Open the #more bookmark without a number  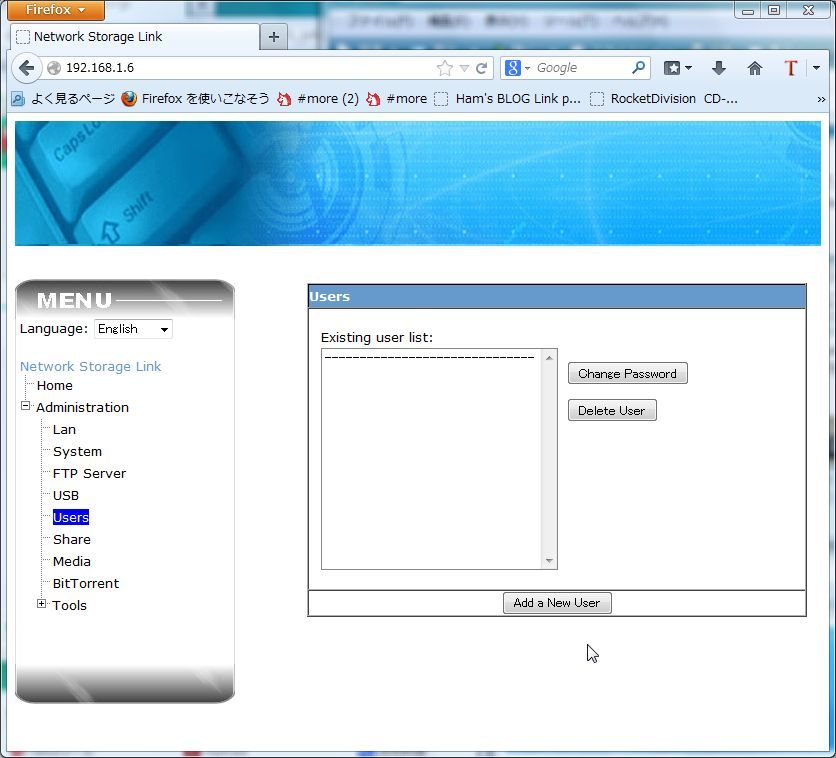397,99
